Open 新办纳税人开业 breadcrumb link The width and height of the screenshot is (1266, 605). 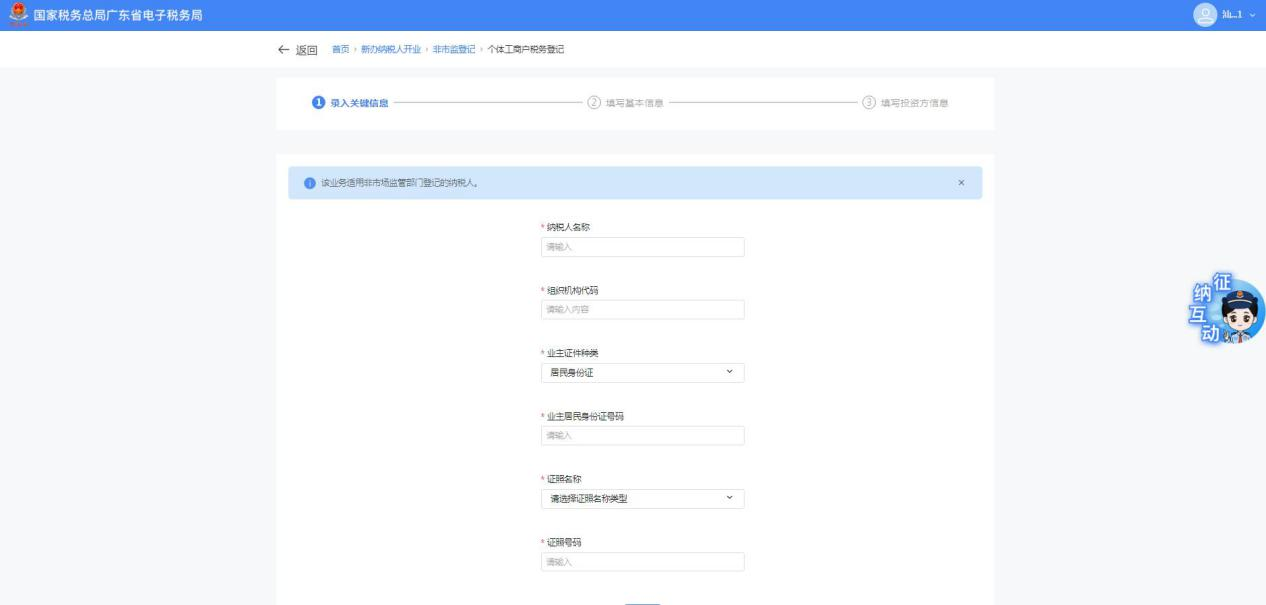click(391, 50)
